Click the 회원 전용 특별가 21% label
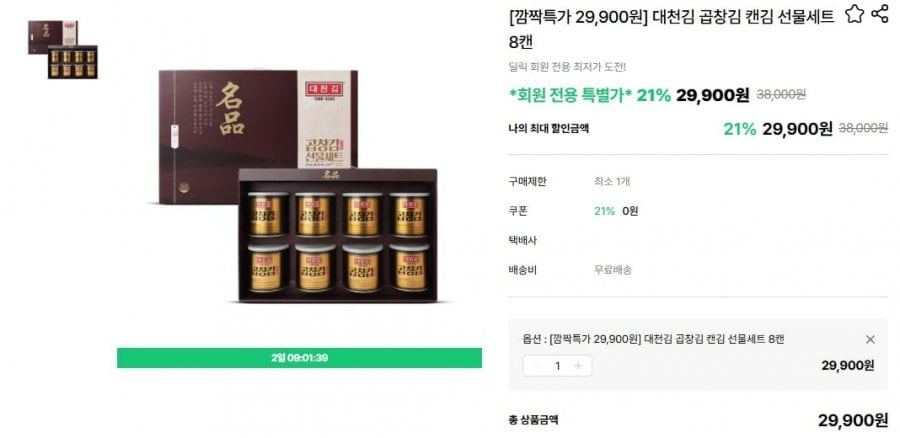 click(590, 95)
